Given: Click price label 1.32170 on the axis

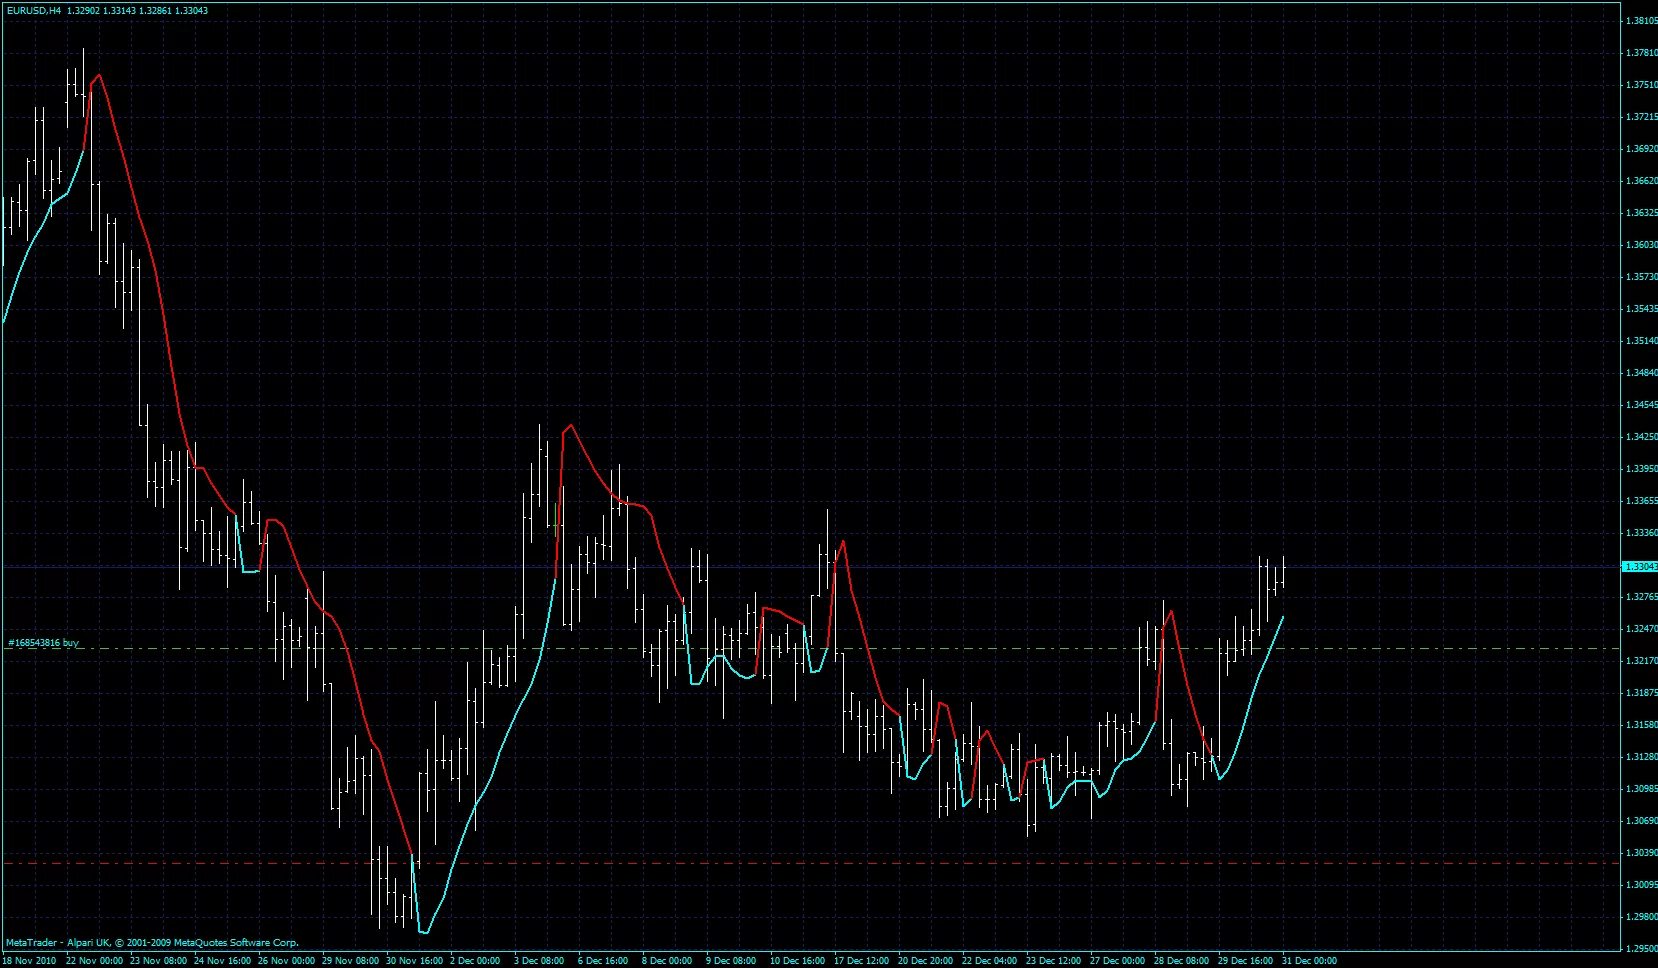Looking at the screenshot, I should [x=1641, y=661].
